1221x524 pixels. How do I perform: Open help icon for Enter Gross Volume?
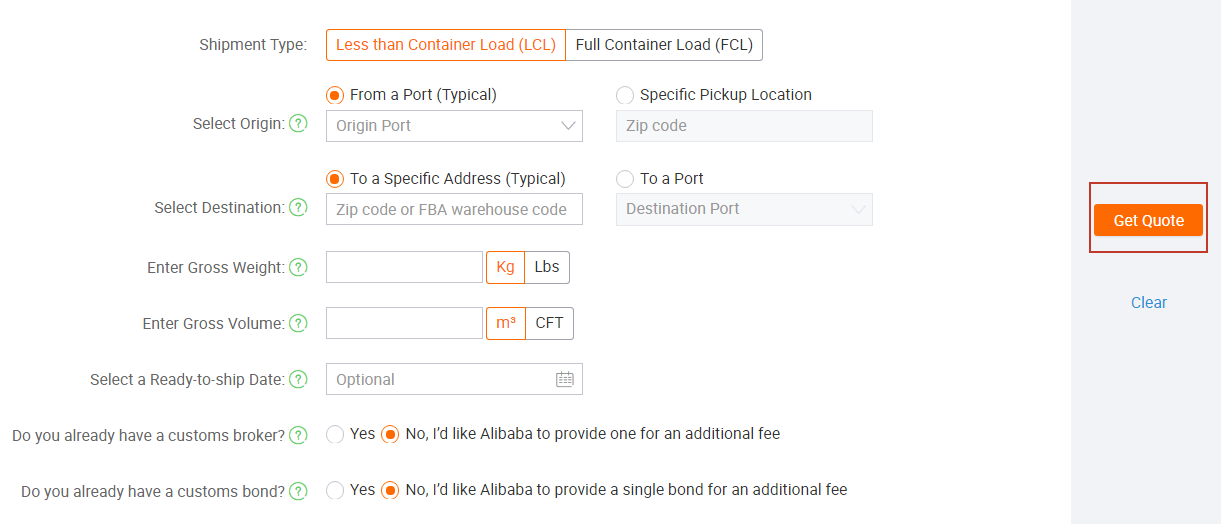tap(298, 324)
